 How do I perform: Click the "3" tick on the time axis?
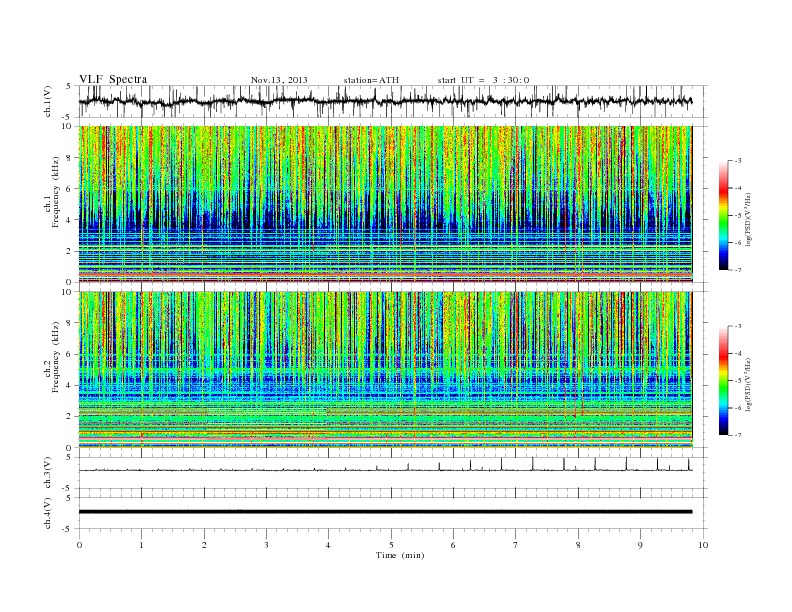(x=266, y=545)
